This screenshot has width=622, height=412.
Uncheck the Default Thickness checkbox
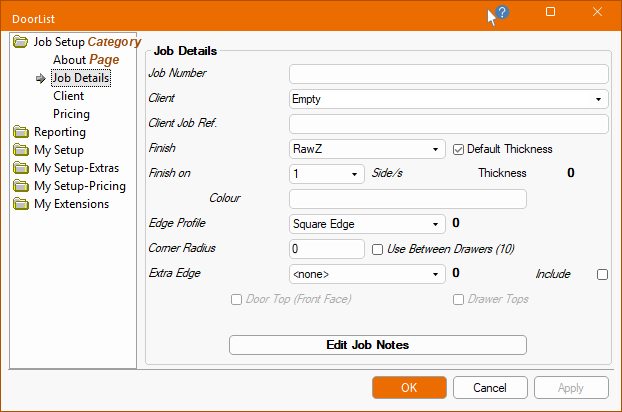(x=459, y=149)
